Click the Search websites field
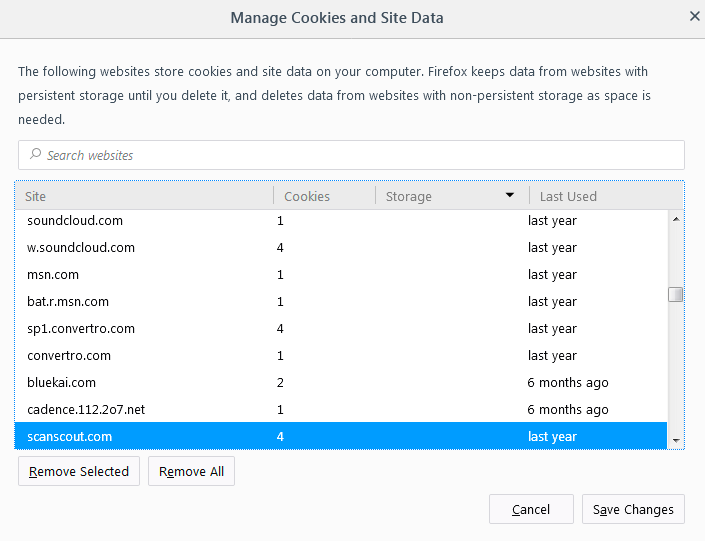 pos(350,155)
